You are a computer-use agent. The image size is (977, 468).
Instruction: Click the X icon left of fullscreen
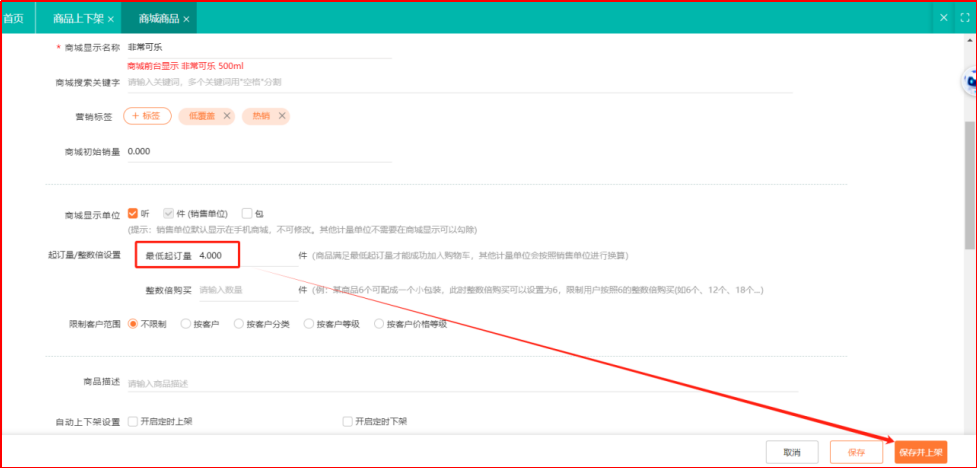(x=944, y=18)
